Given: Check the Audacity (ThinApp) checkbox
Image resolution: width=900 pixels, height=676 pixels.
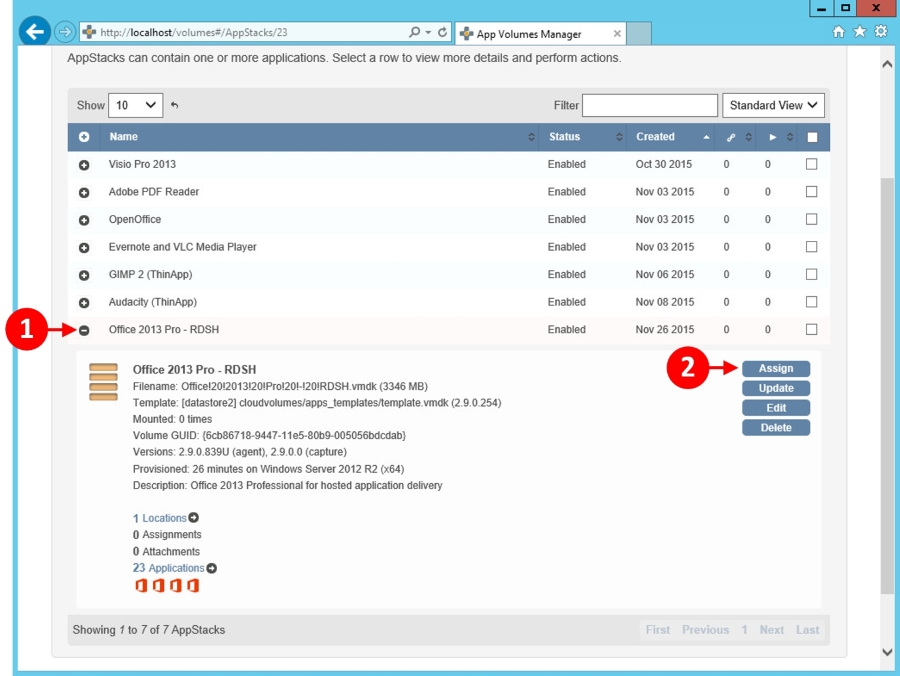Looking at the screenshot, I should tap(812, 302).
